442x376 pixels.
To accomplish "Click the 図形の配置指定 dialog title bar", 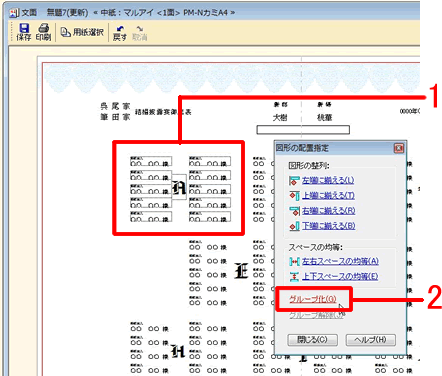I will 334,148.
